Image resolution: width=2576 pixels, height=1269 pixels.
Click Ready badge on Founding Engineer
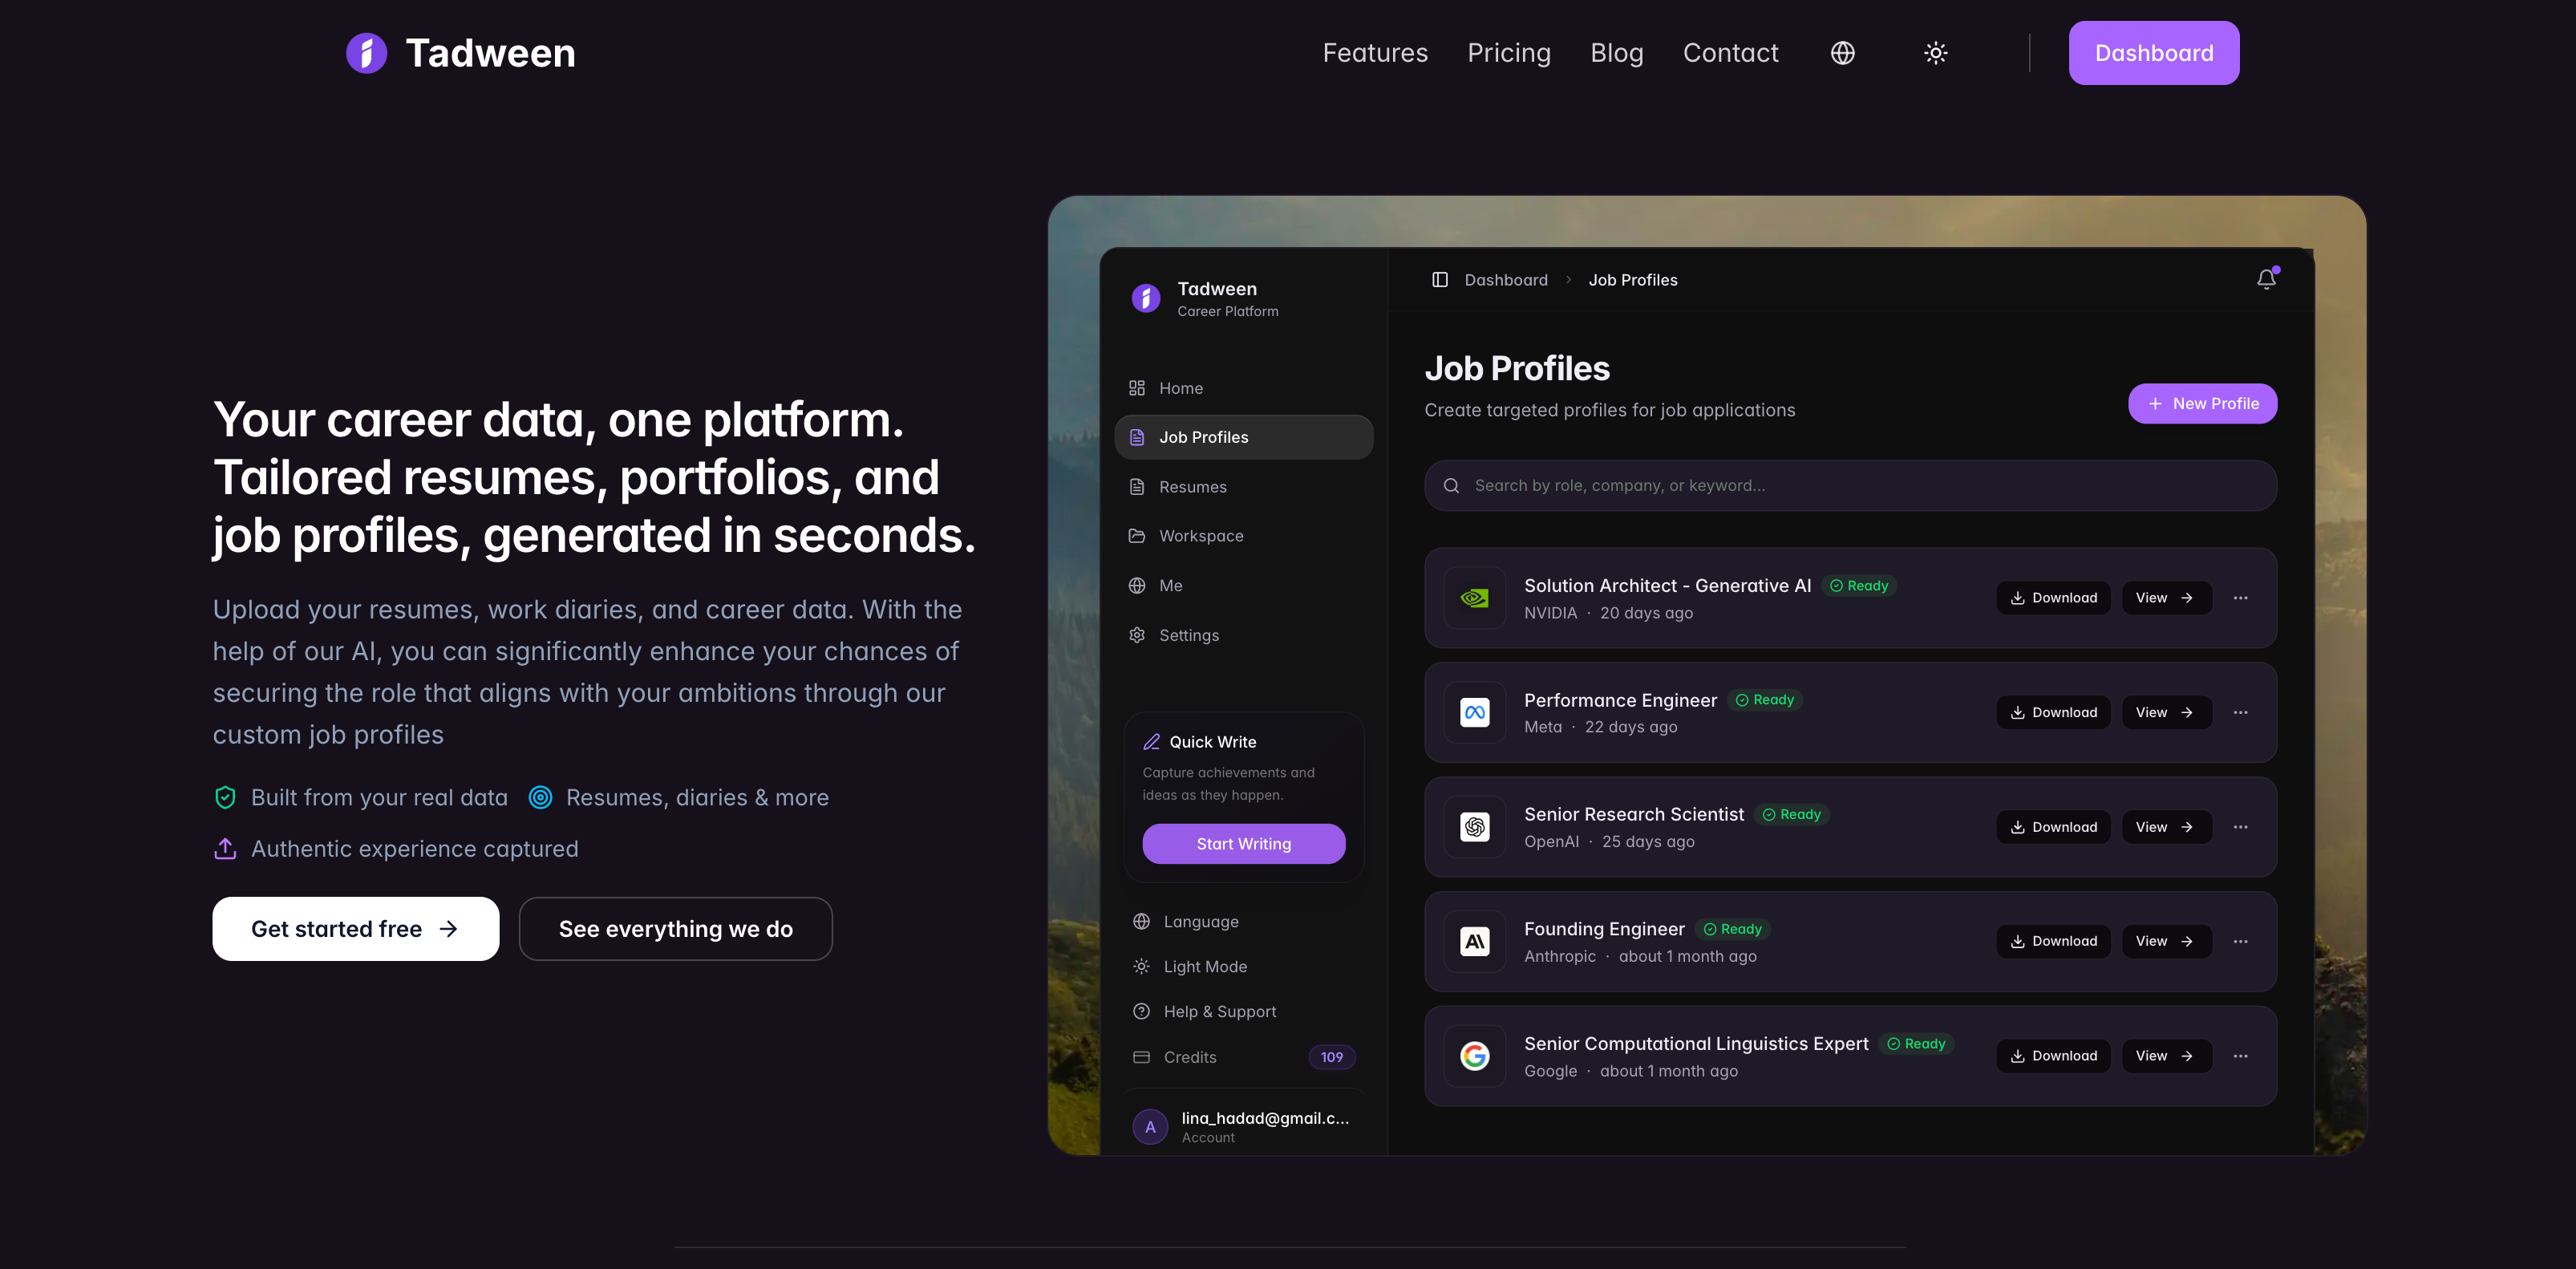tap(1733, 929)
